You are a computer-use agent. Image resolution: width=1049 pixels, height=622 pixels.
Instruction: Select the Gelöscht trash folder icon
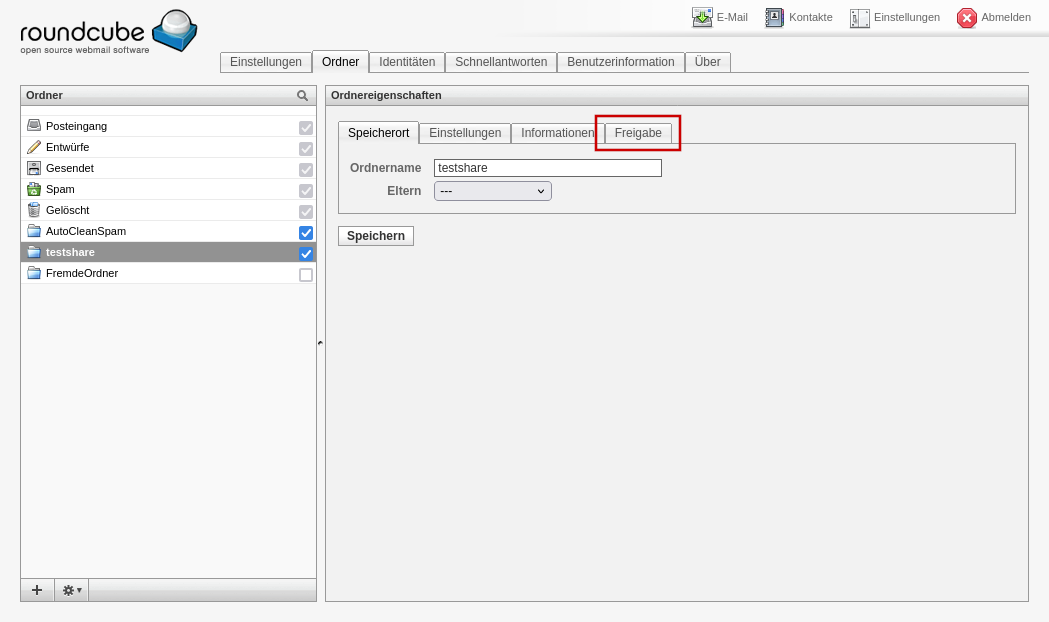click(x=34, y=210)
